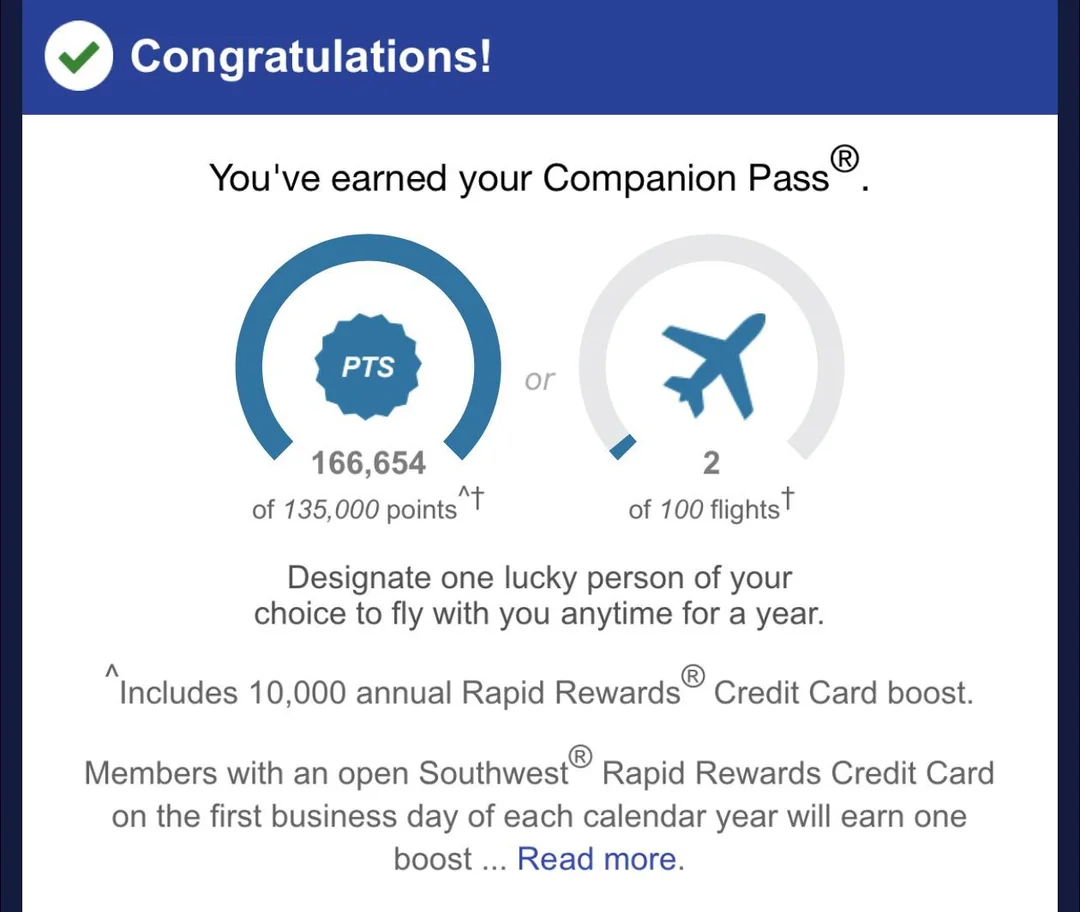Click the 'or' separator between the gauges
The height and width of the screenshot is (912, 1080).
pyautogui.click(x=540, y=381)
